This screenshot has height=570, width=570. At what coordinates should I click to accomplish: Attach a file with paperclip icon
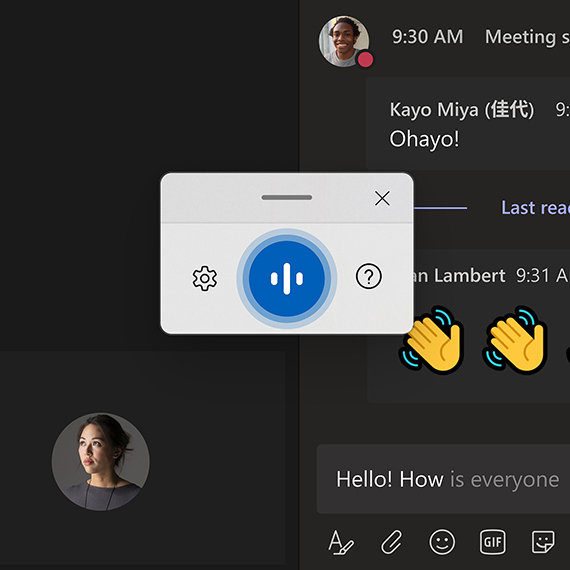(x=392, y=542)
